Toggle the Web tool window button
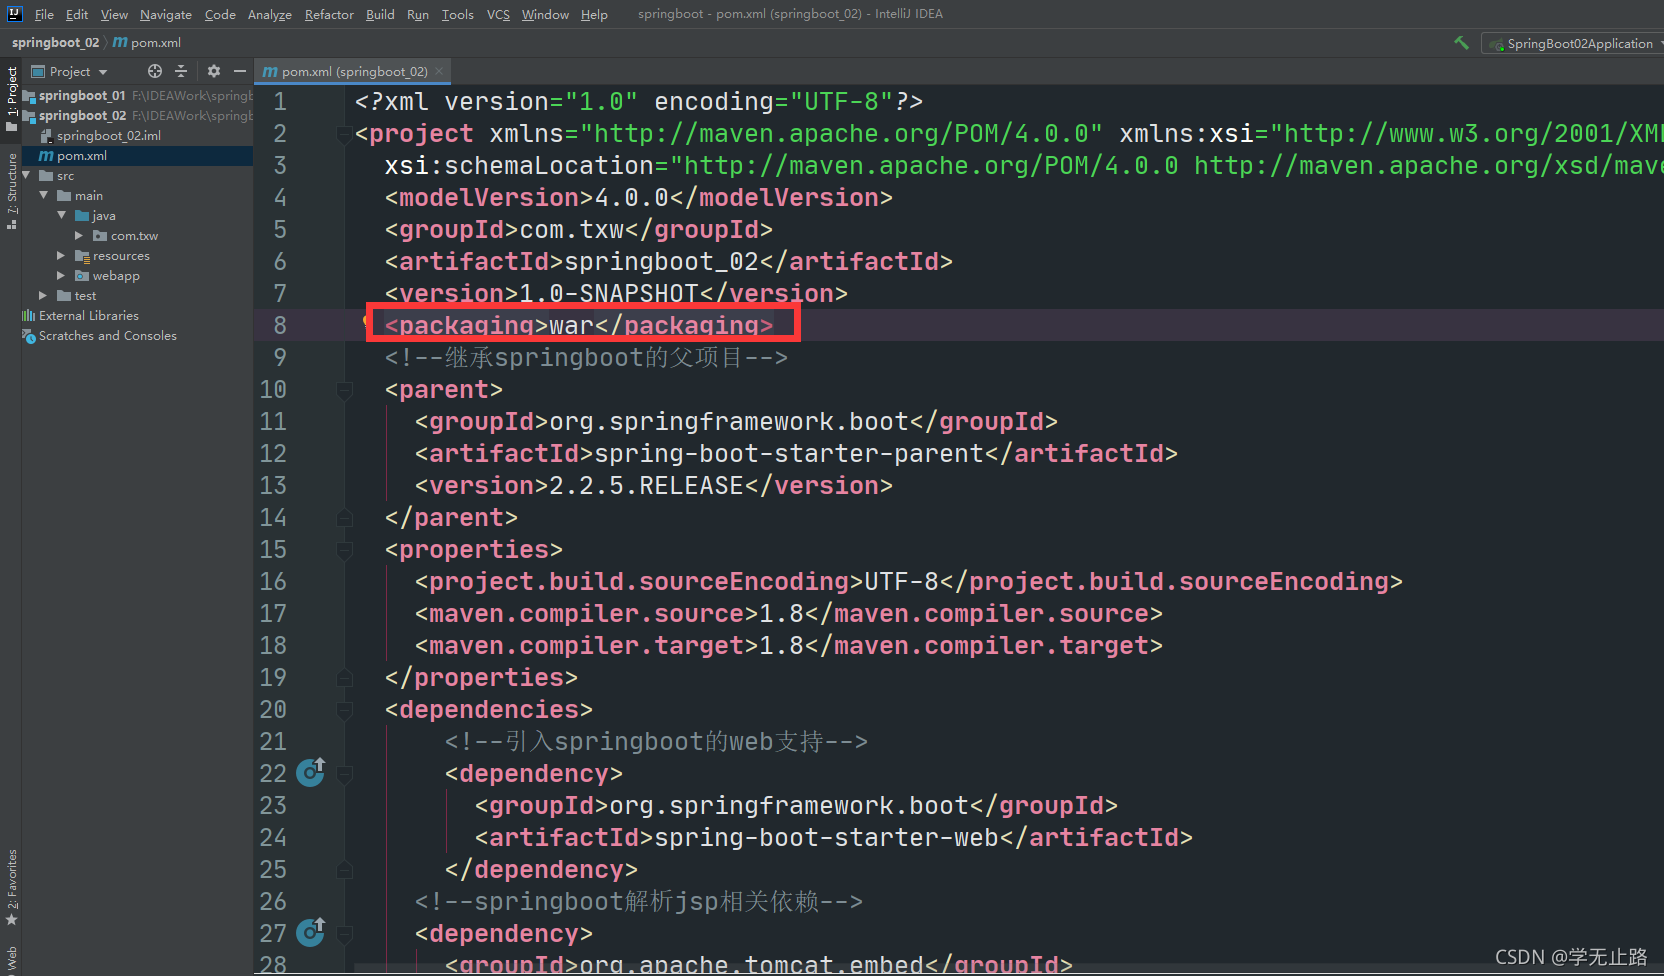The height and width of the screenshot is (976, 1664). tap(11, 960)
